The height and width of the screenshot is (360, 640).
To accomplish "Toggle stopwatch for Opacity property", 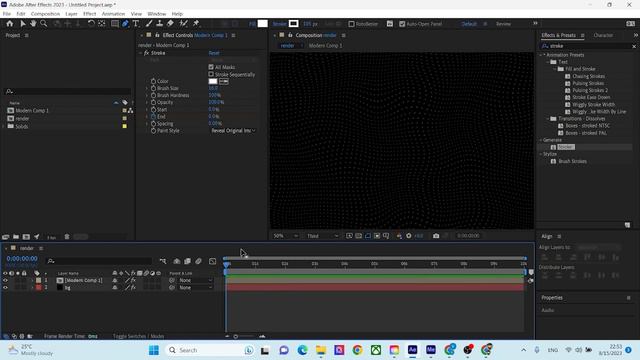I will pos(153,102).
